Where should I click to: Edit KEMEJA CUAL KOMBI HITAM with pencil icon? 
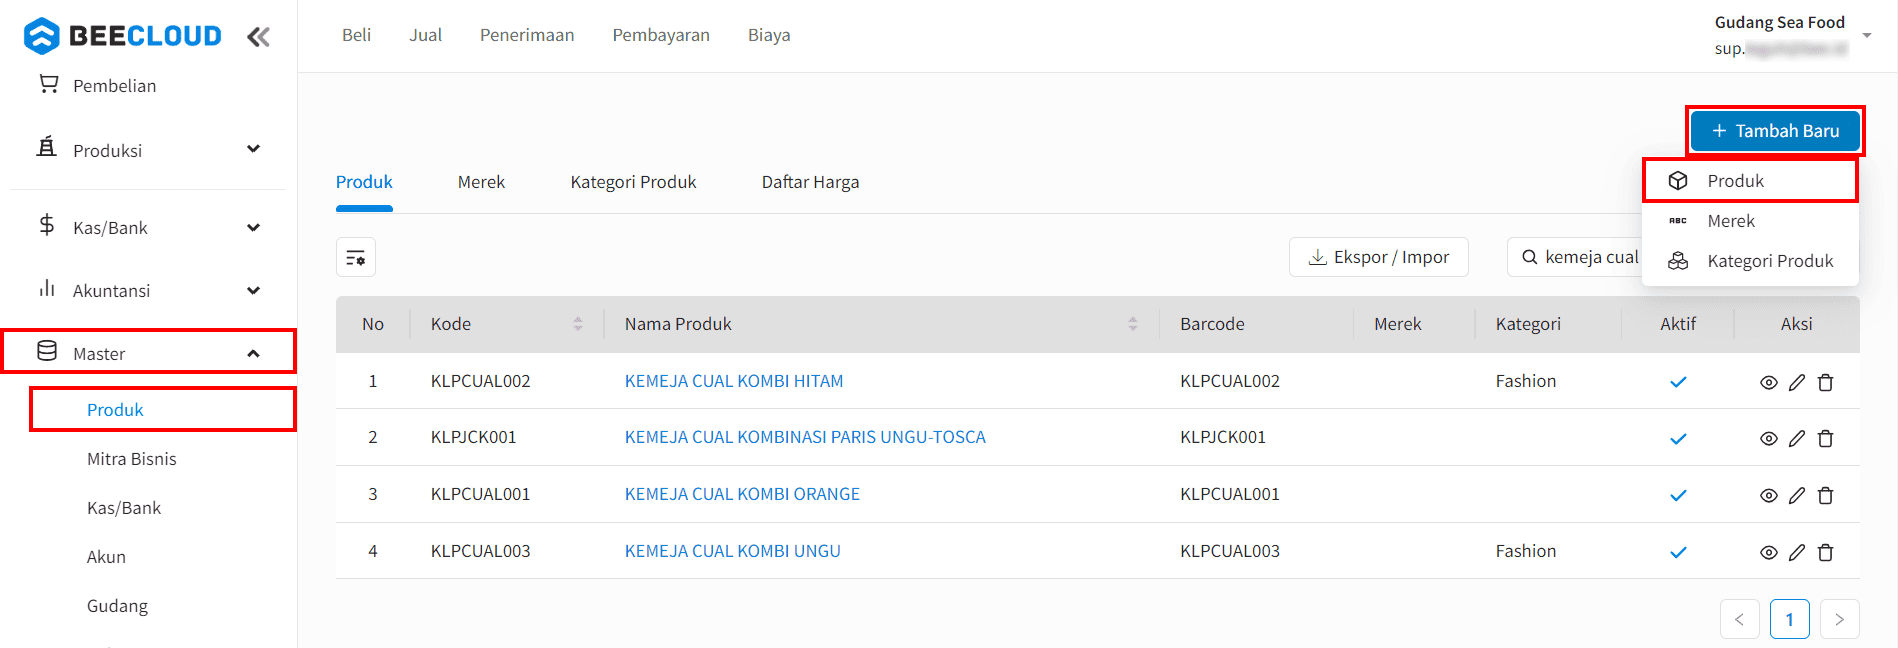click(1797, 382)
